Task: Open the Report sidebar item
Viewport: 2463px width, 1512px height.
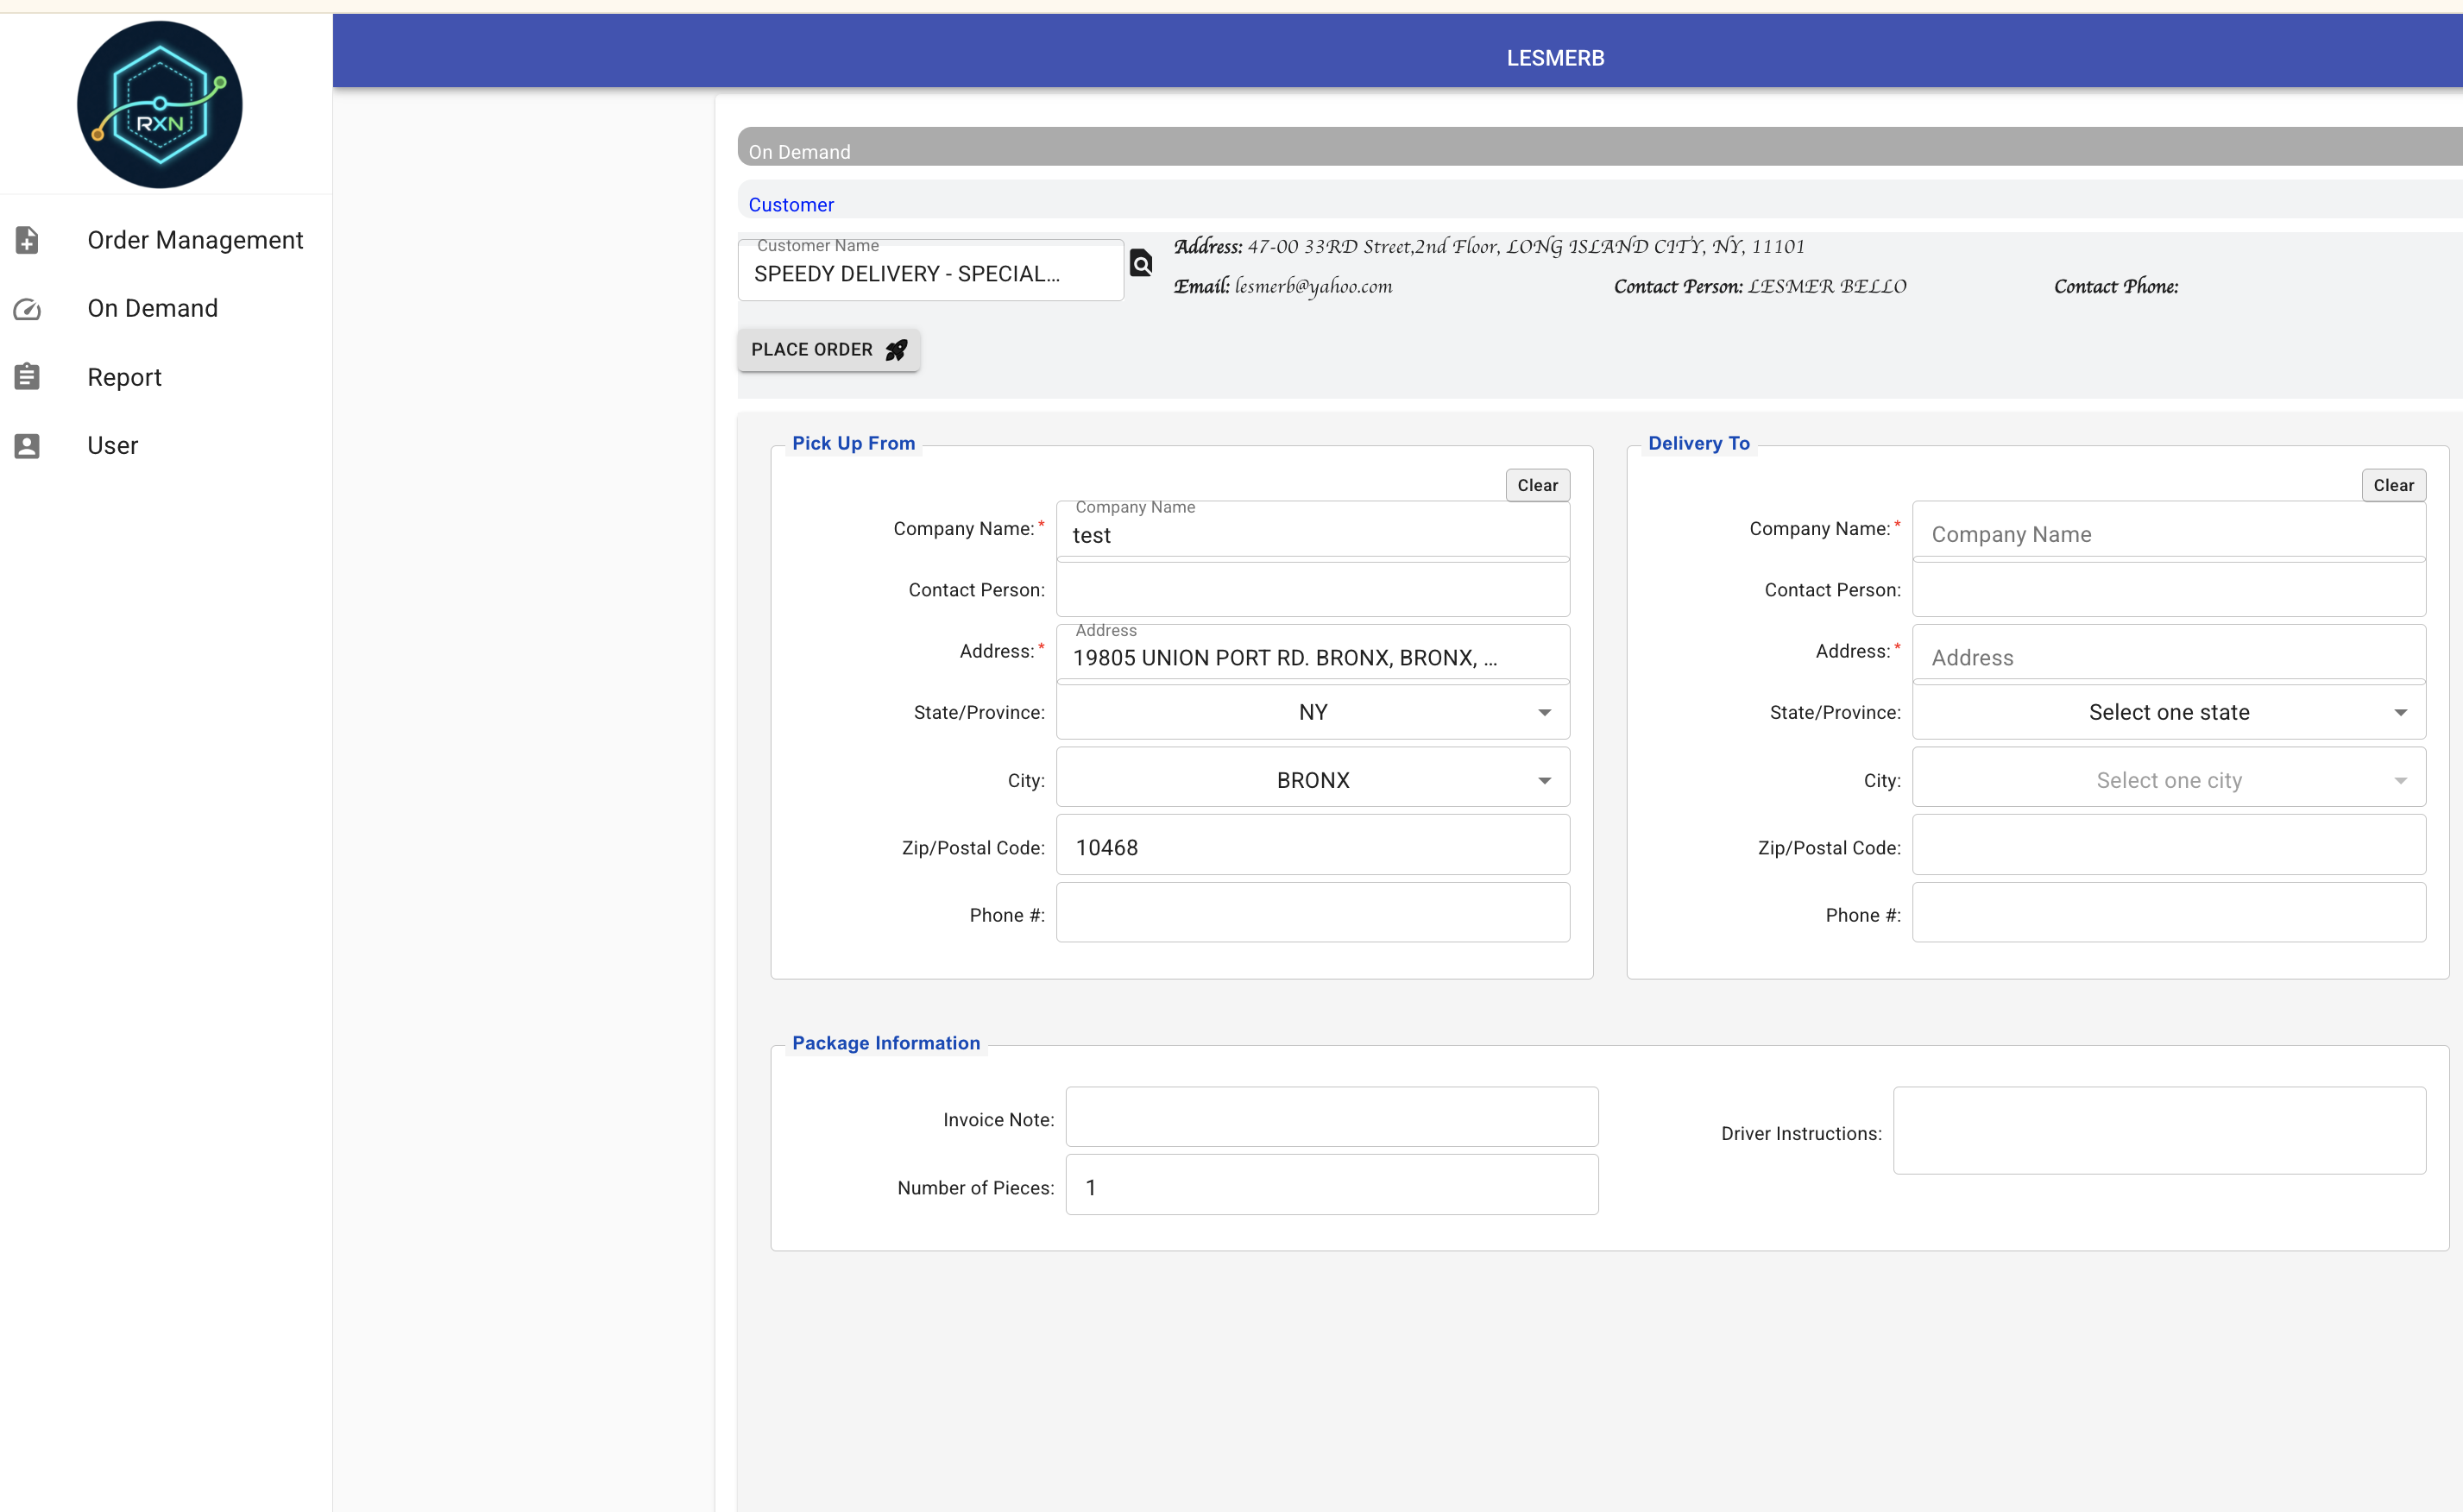Action: pos(166,377)
